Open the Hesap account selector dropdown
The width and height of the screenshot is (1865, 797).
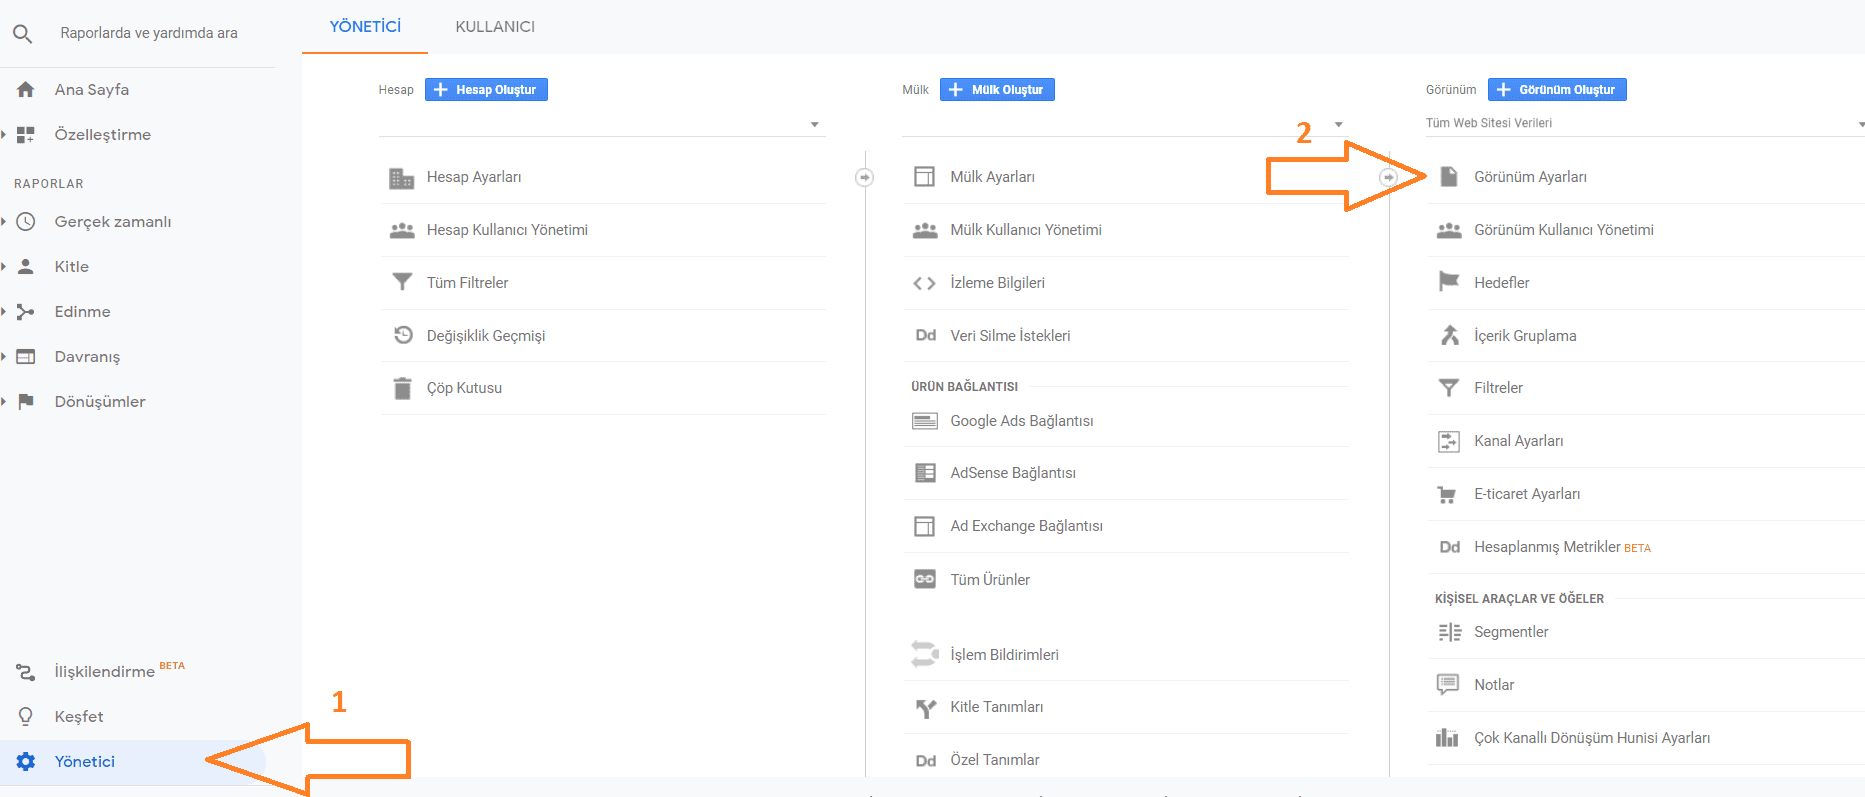(x=600, y=124)
